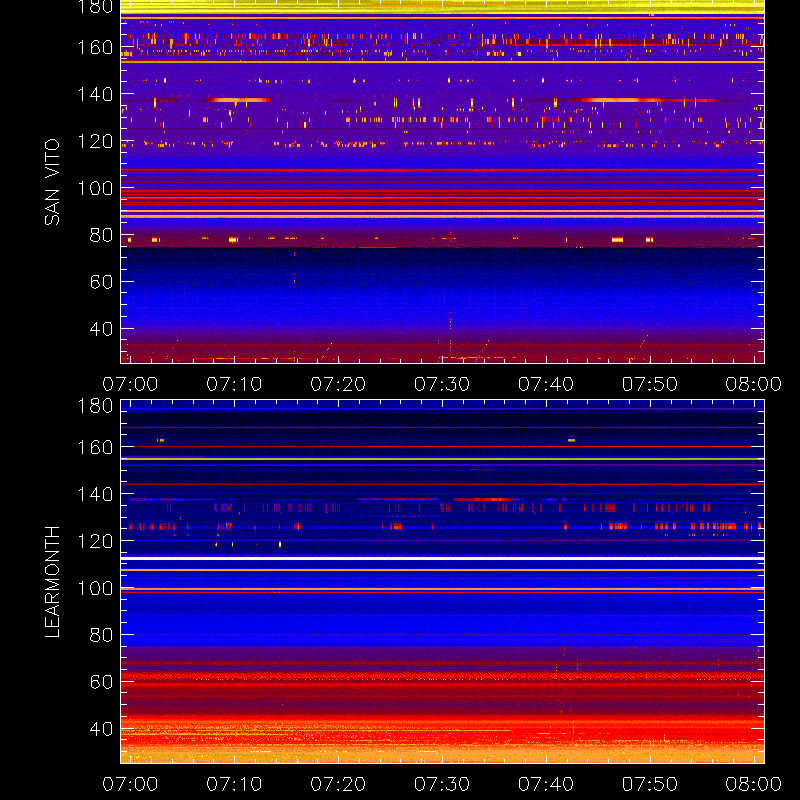Choose Learmonth plot's 07:20 time label

(338, 784)
